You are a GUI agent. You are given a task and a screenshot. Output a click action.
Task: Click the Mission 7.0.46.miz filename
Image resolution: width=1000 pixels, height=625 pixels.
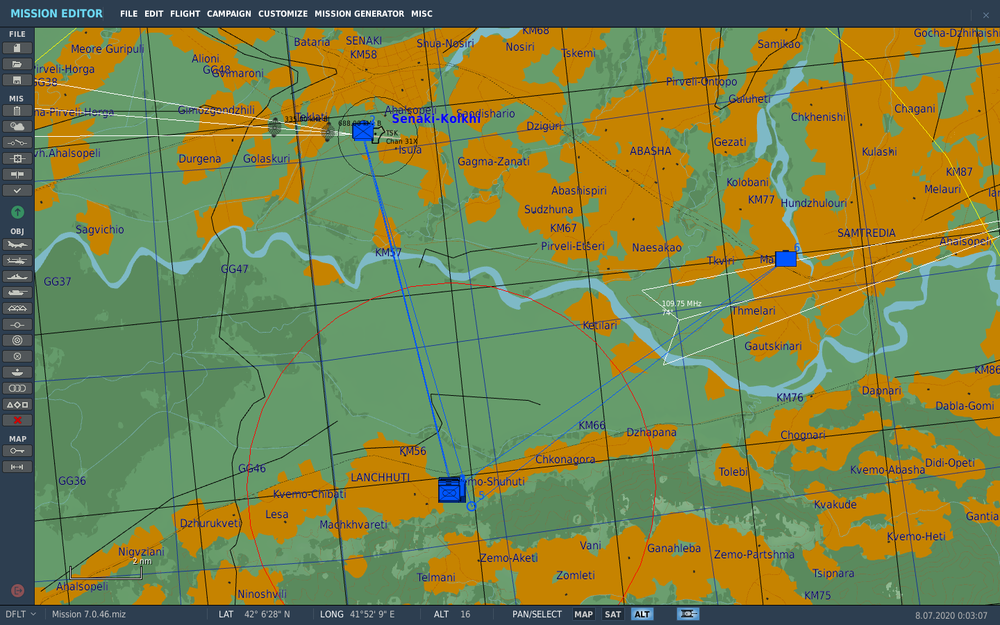coord(89,614)
